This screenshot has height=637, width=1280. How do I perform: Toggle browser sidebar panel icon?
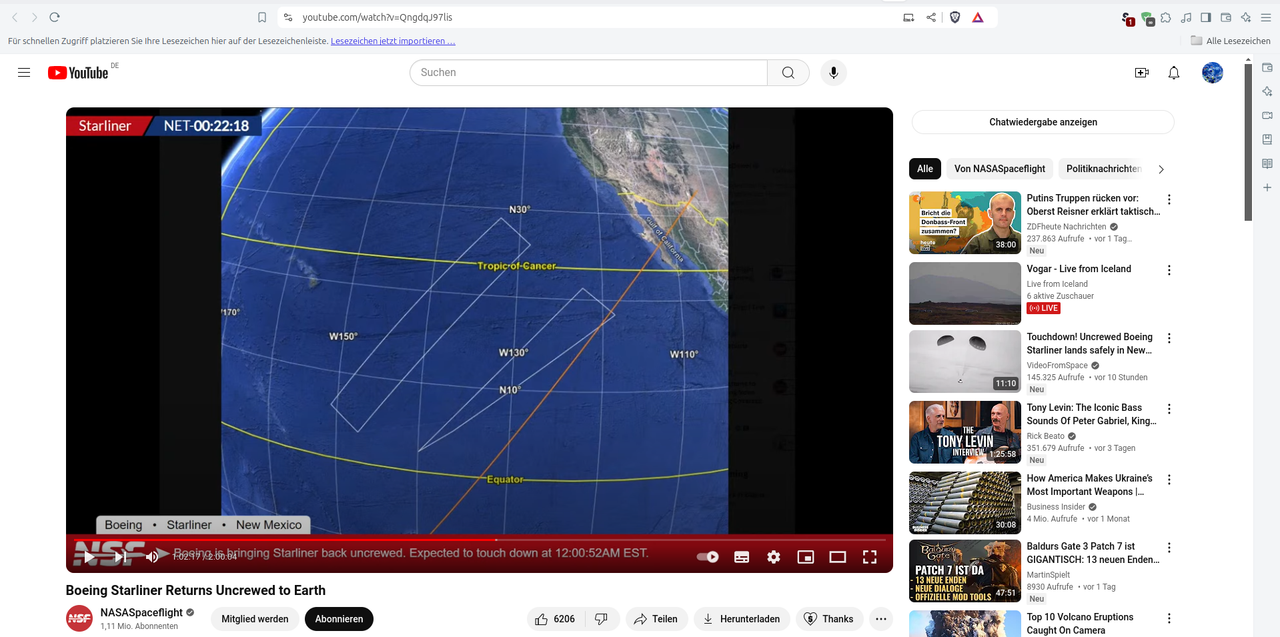tap(1206, 17)
